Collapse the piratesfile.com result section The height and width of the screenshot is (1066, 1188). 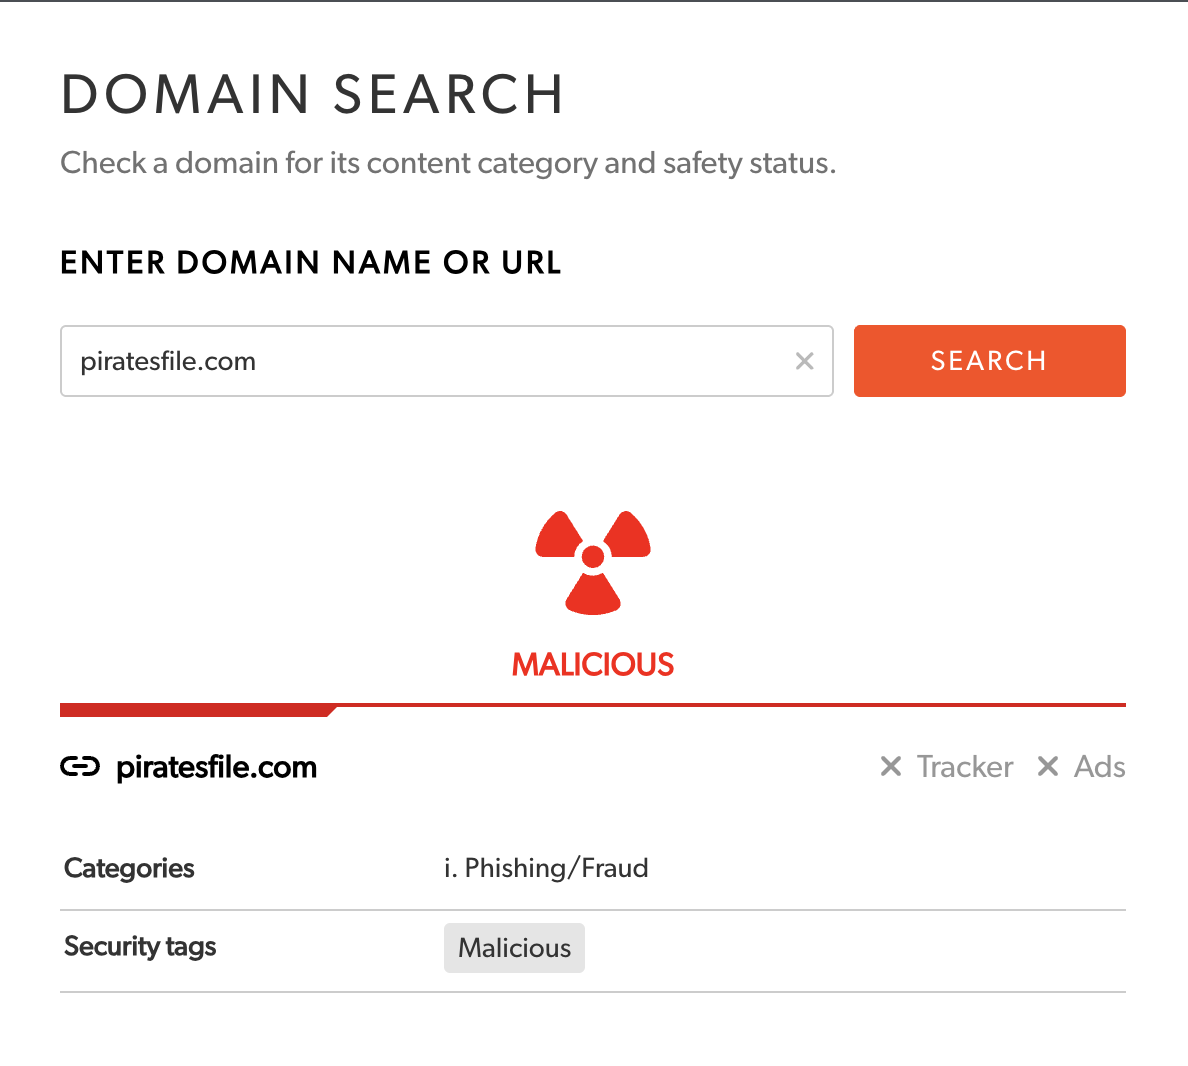[216, 766]
